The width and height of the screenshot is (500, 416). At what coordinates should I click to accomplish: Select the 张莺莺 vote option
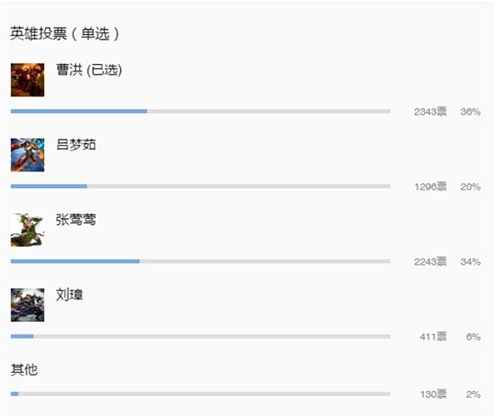coord(76,220)
